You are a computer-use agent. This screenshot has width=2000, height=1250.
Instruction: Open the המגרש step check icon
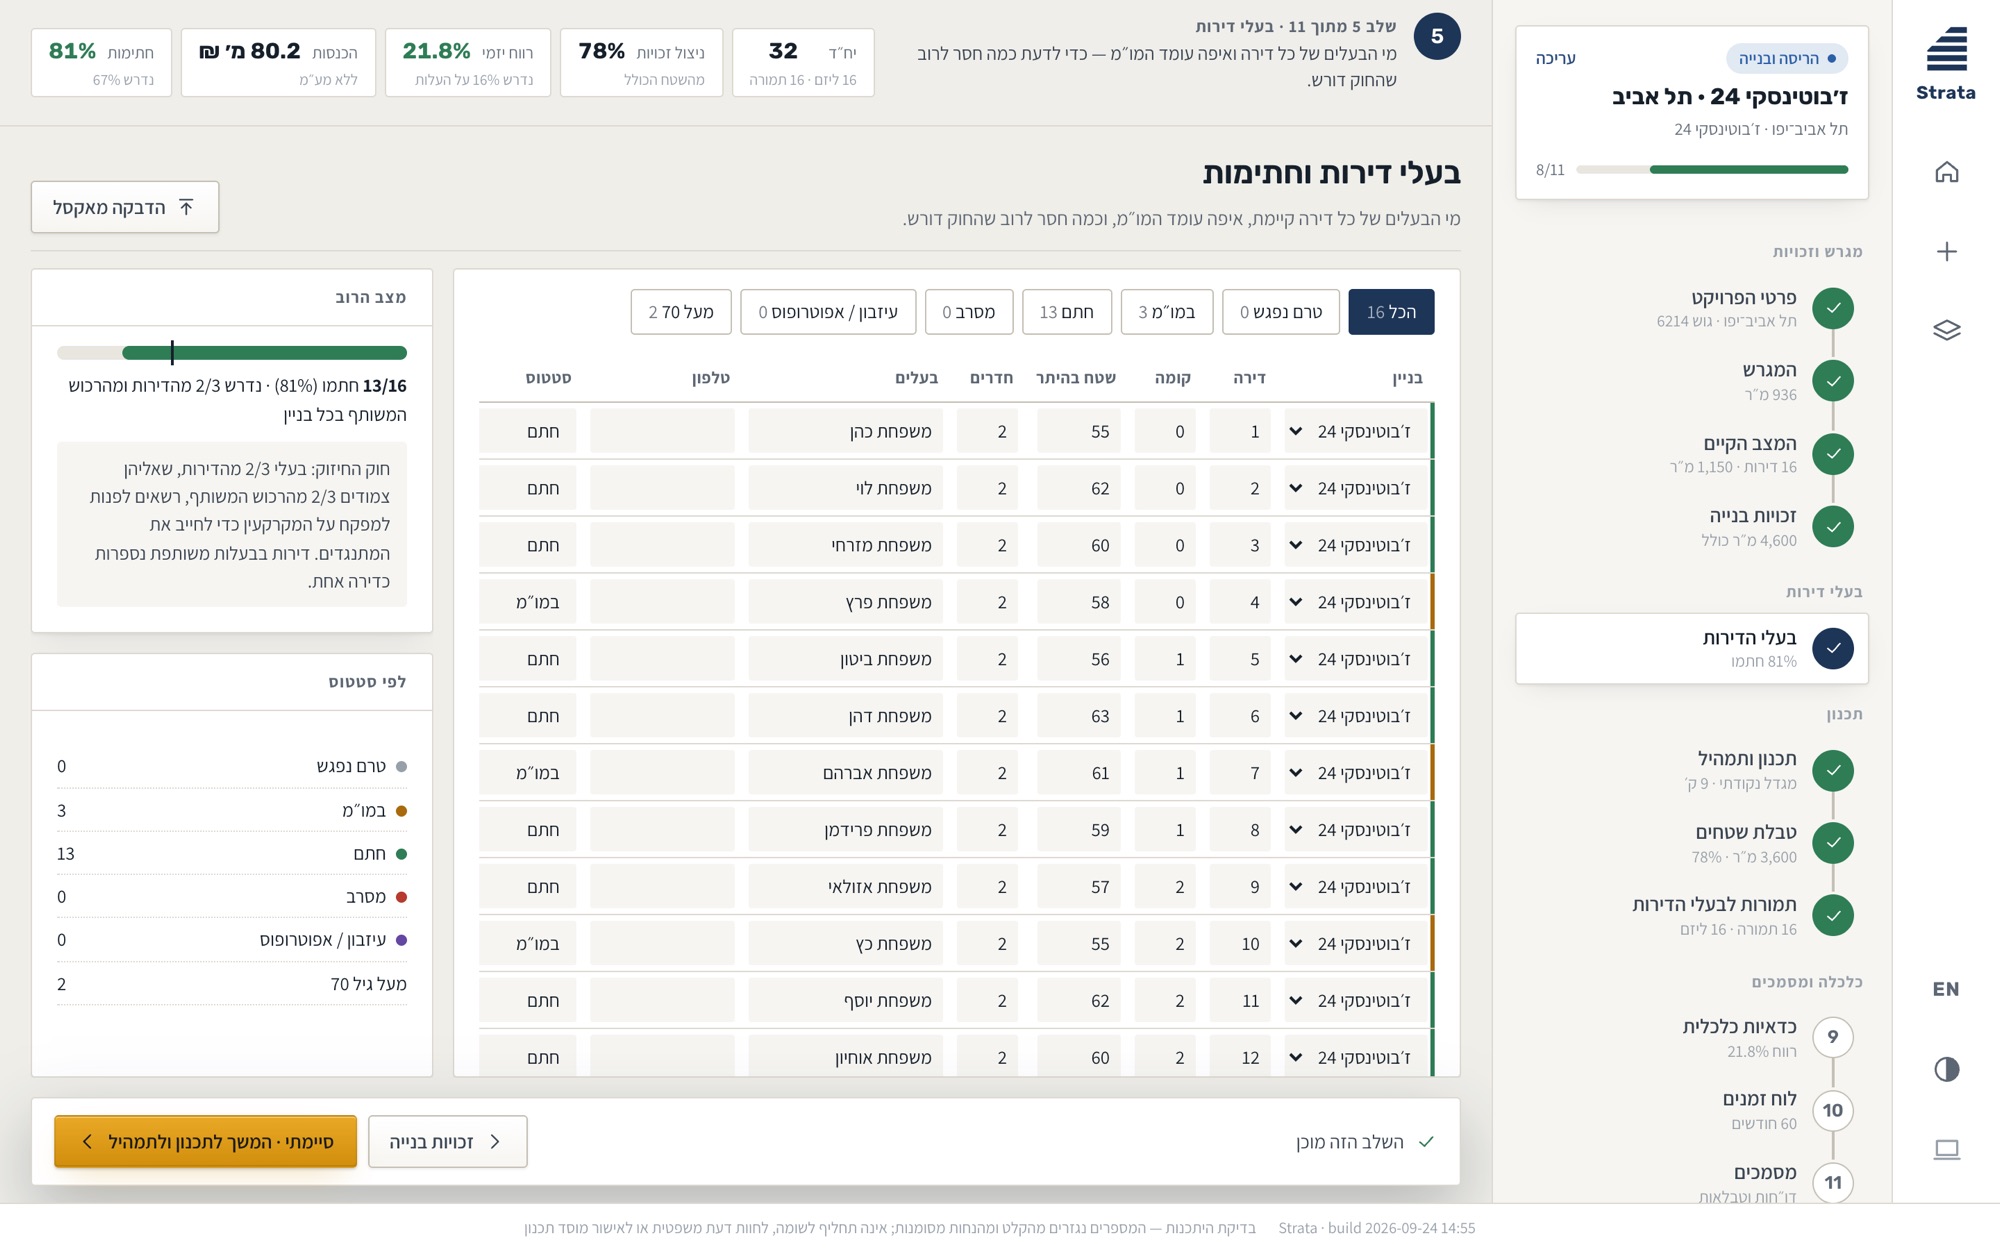click(x=1833, y=381)
